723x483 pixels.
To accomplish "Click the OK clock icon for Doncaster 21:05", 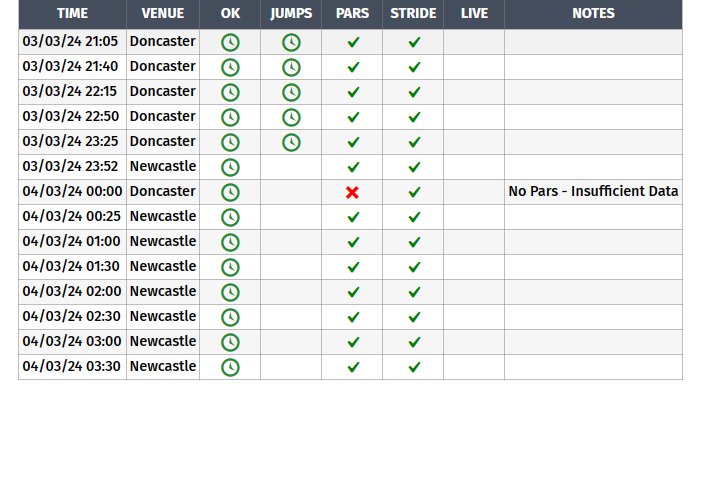I will [230, 42].
